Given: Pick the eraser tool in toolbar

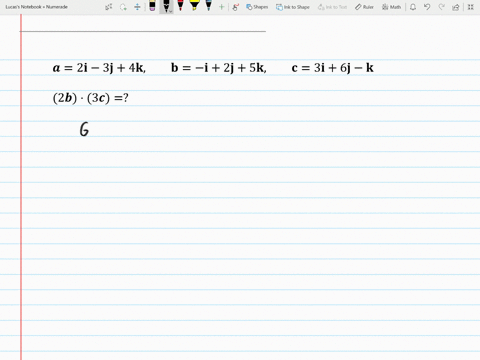Looking at the screenshot, I should [x=152, y=6].
